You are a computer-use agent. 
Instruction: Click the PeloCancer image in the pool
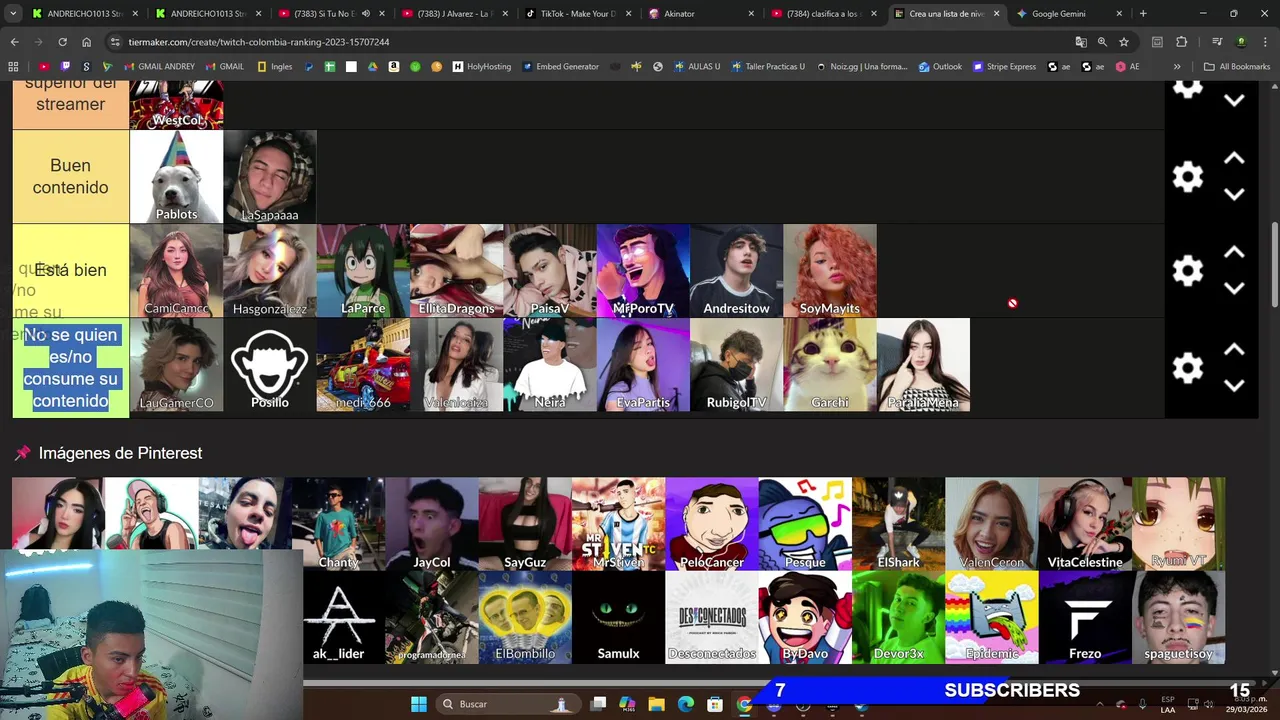click(x=711, y=524)
